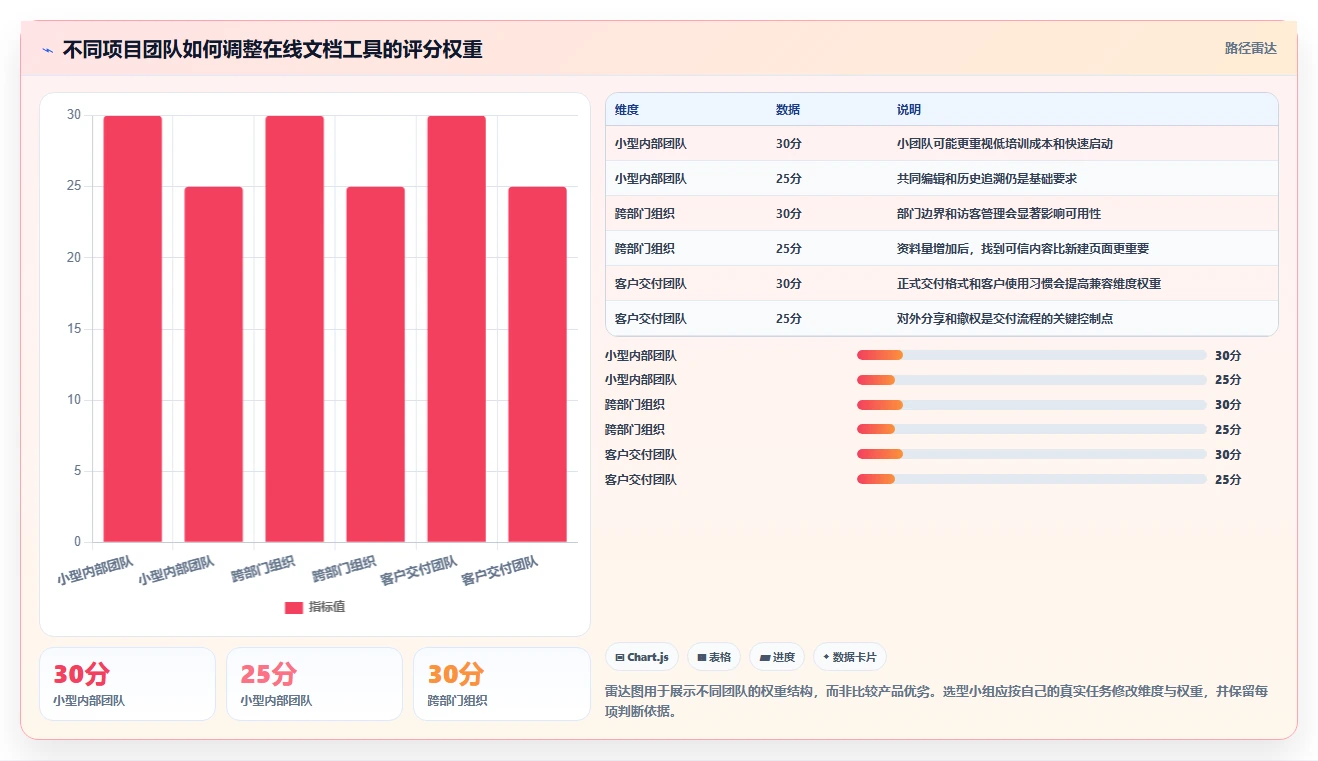
Task: Select the 数据卡片 chip
Action: (x=849, y=657)
